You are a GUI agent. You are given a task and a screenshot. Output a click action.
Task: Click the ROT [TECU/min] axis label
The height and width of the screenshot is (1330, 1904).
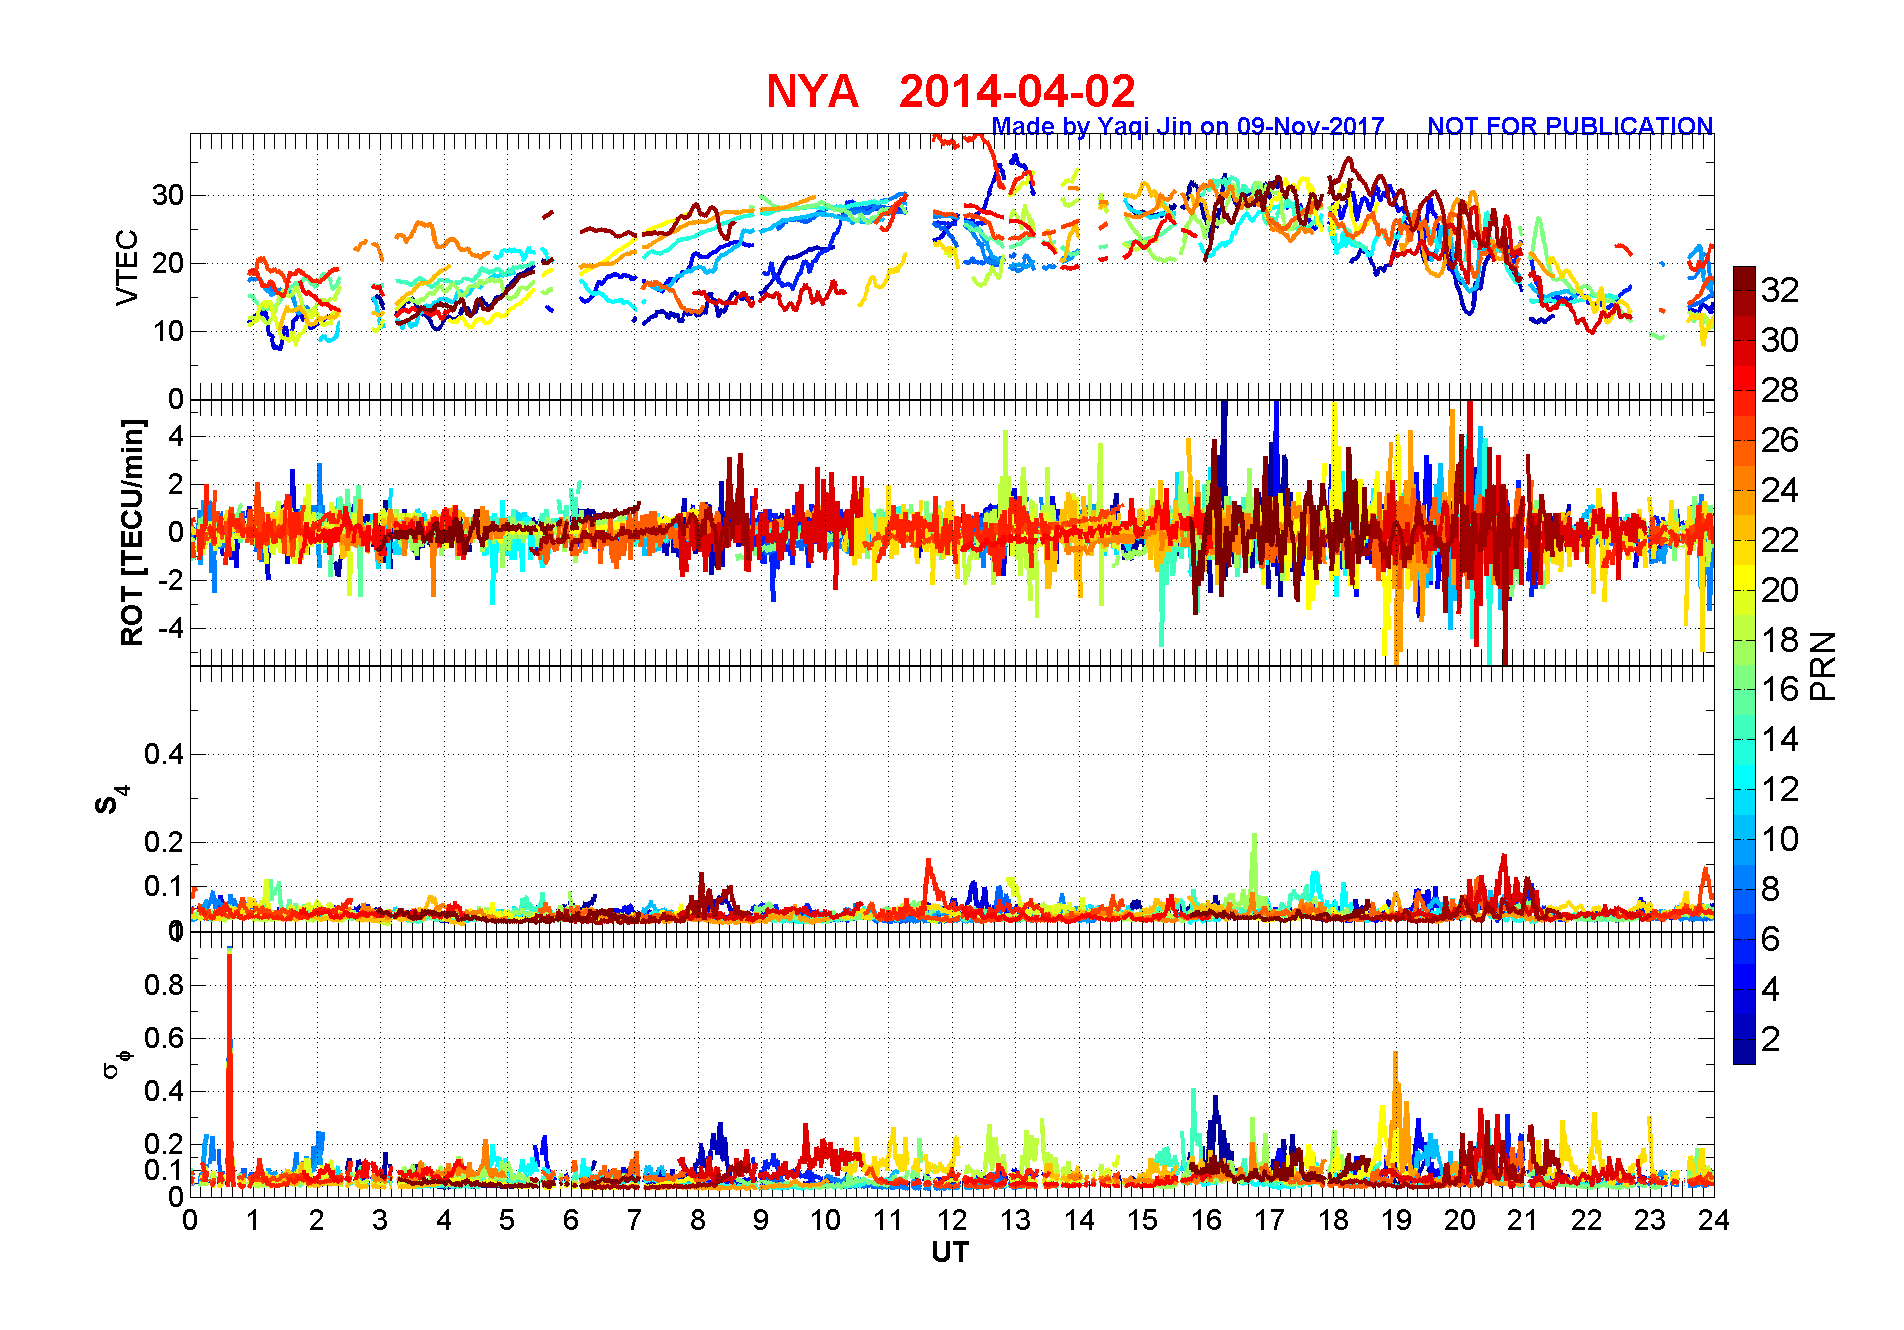click(x=132, y=532)
